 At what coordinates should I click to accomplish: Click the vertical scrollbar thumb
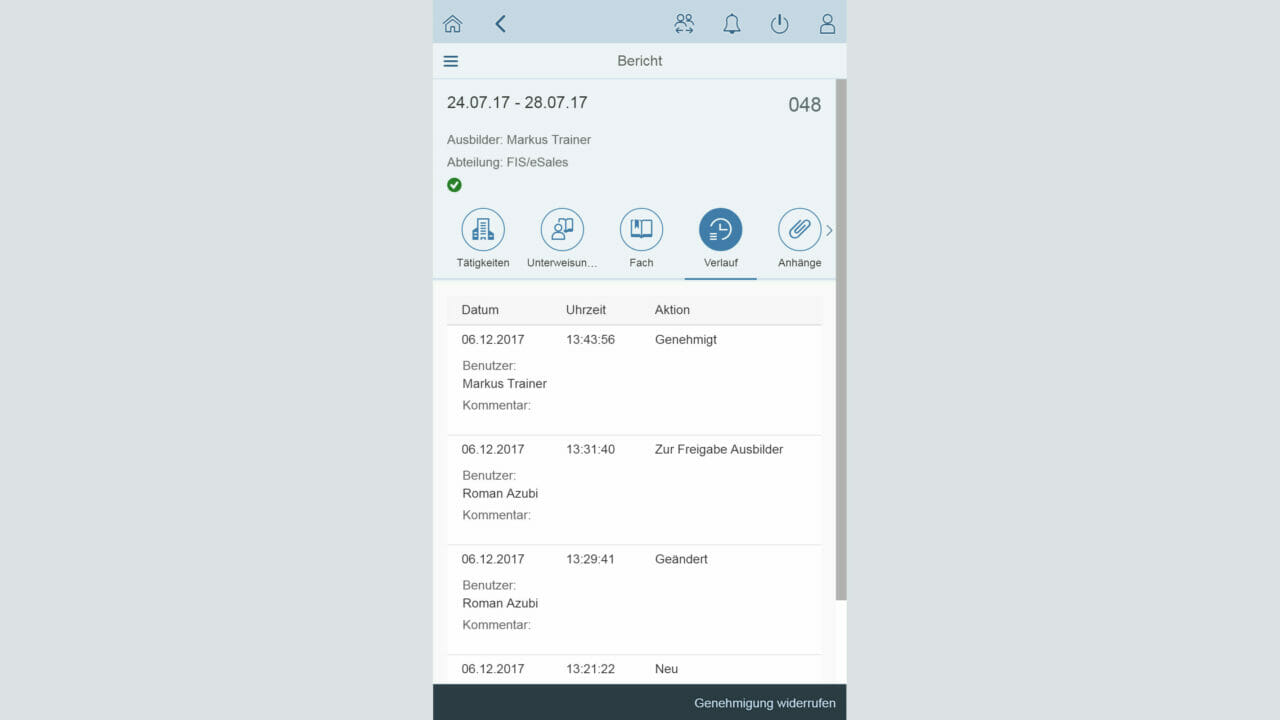pos(841,340)
